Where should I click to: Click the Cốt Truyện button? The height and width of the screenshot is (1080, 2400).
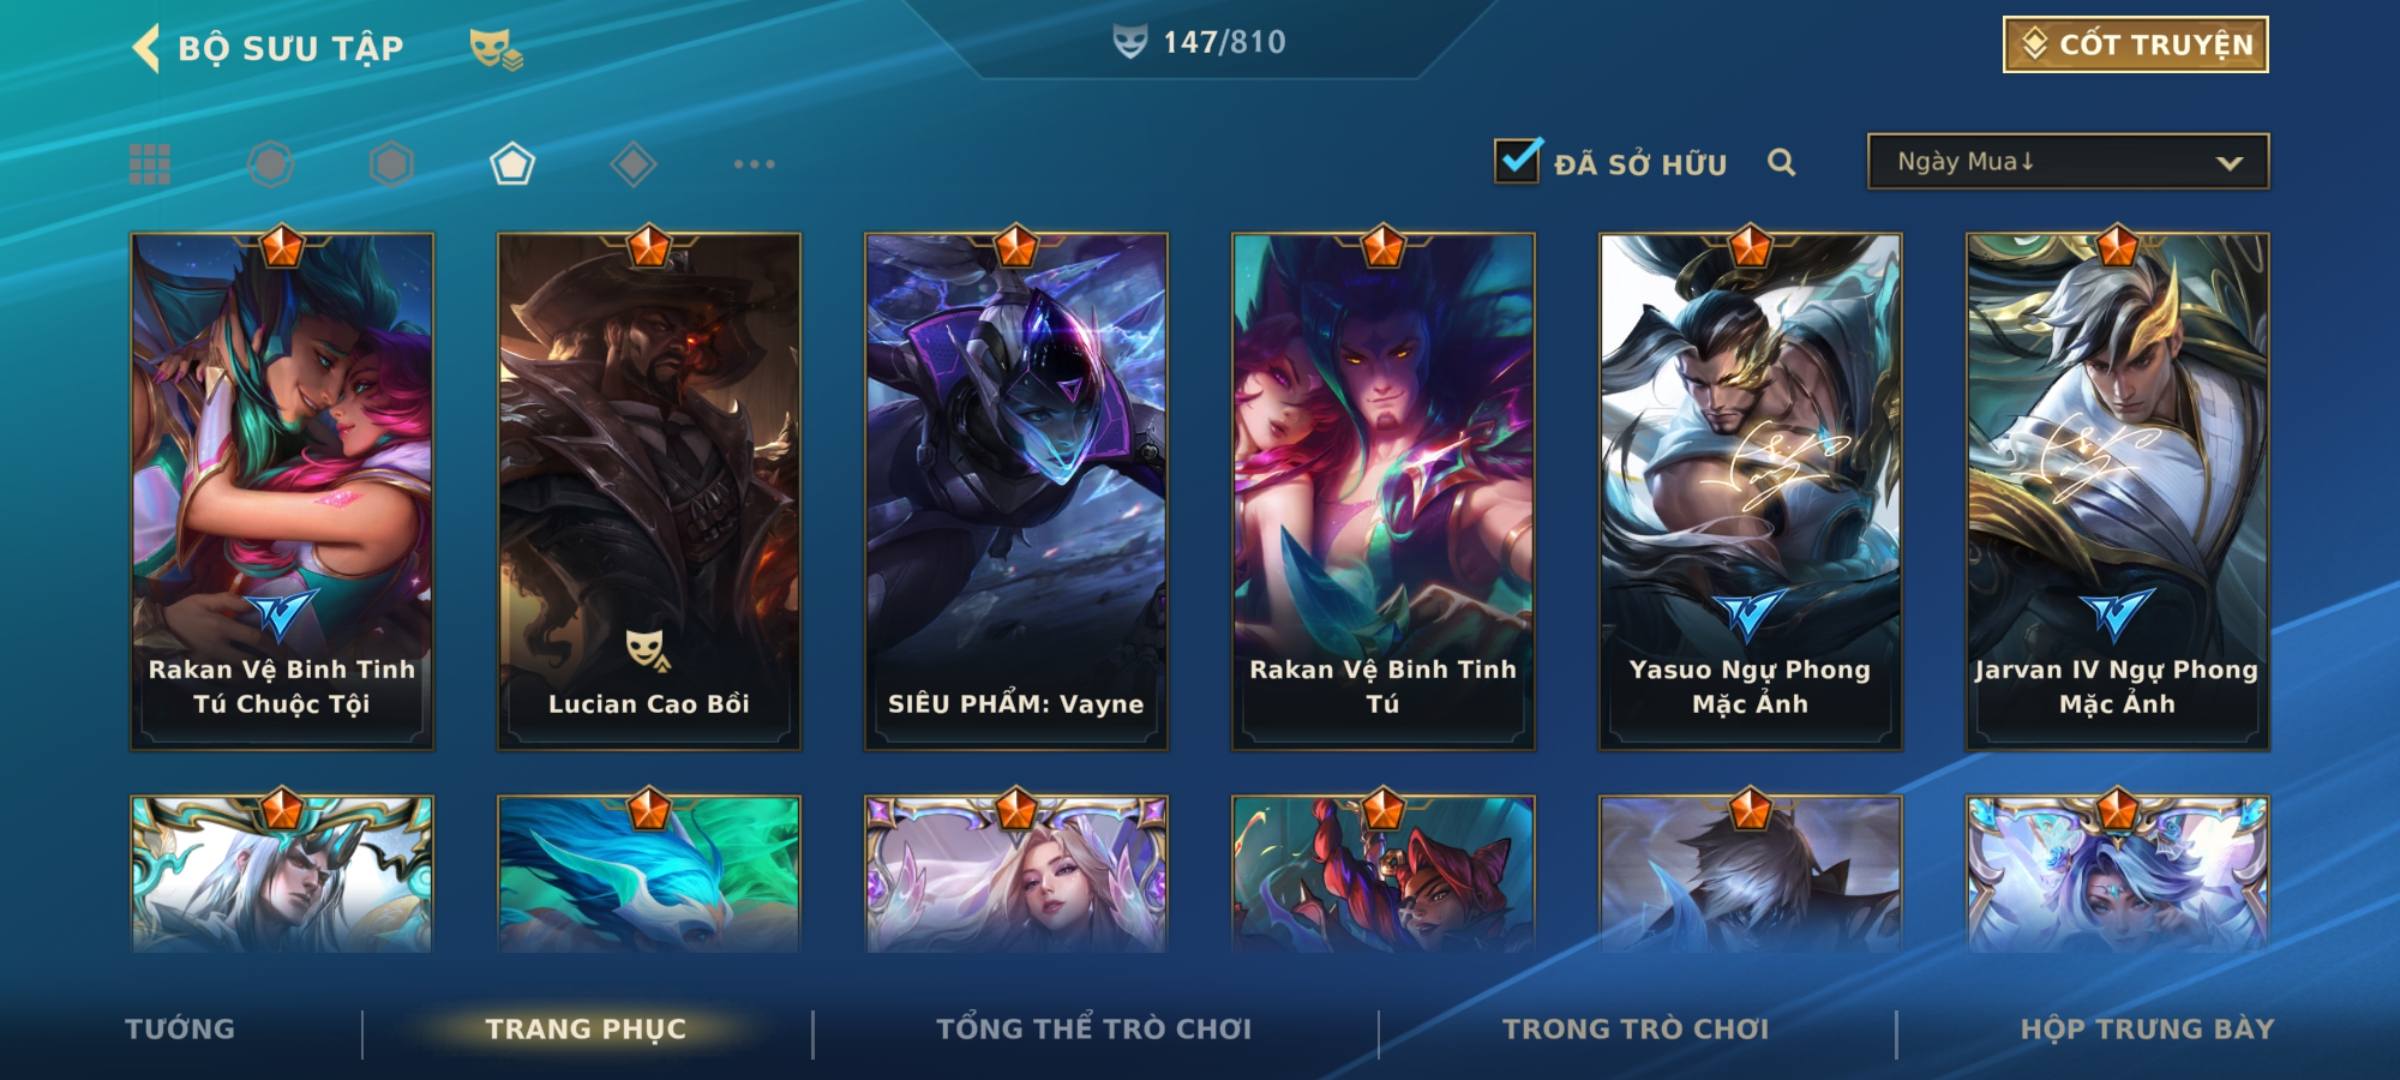(x=2135, y=45)
